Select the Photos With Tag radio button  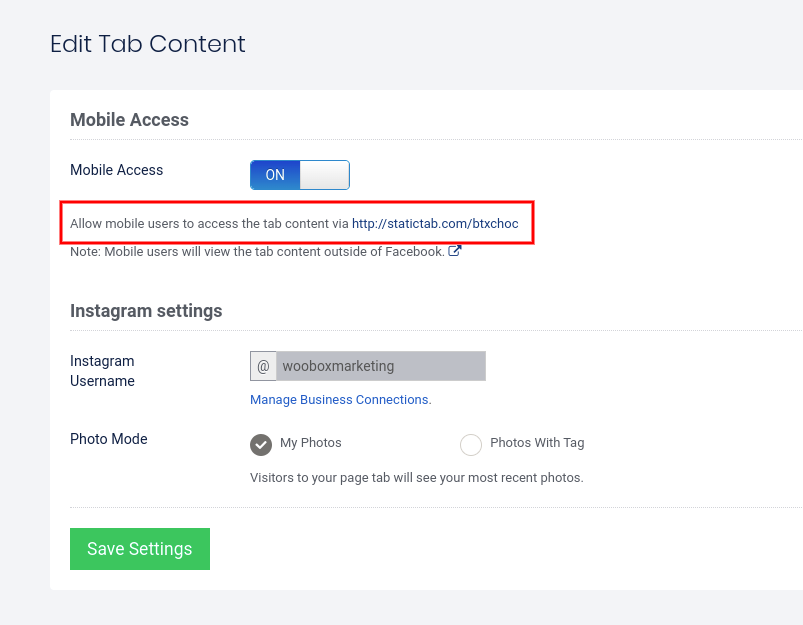point(470,444)
